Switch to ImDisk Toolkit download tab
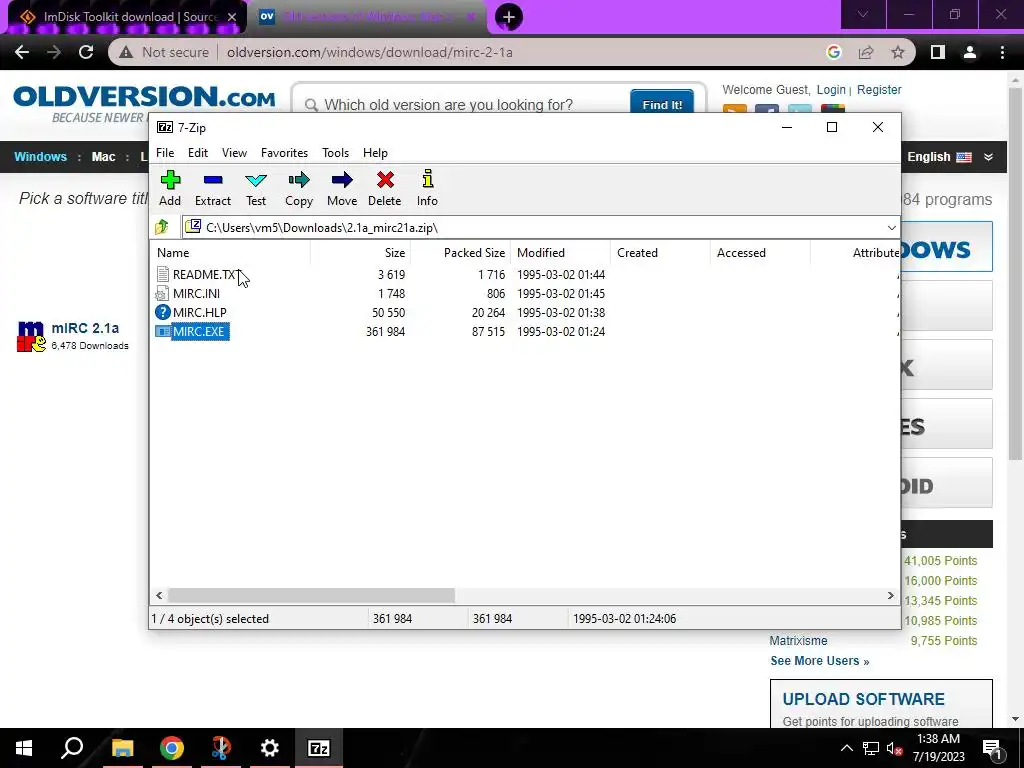 point(127,17)
